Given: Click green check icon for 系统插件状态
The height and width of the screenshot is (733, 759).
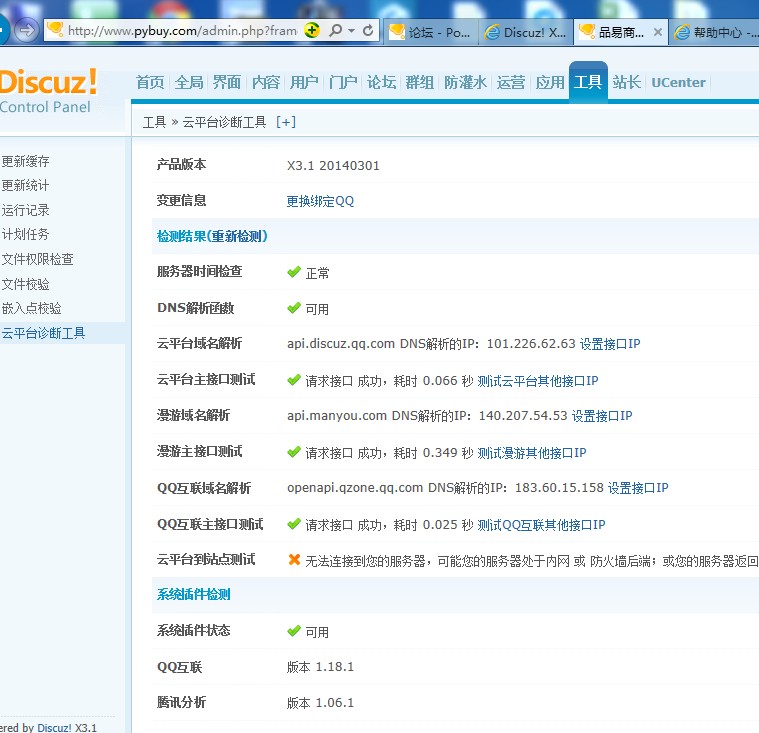Looking at the screenshot, I should pyautogui.click(x=294, y=631).
